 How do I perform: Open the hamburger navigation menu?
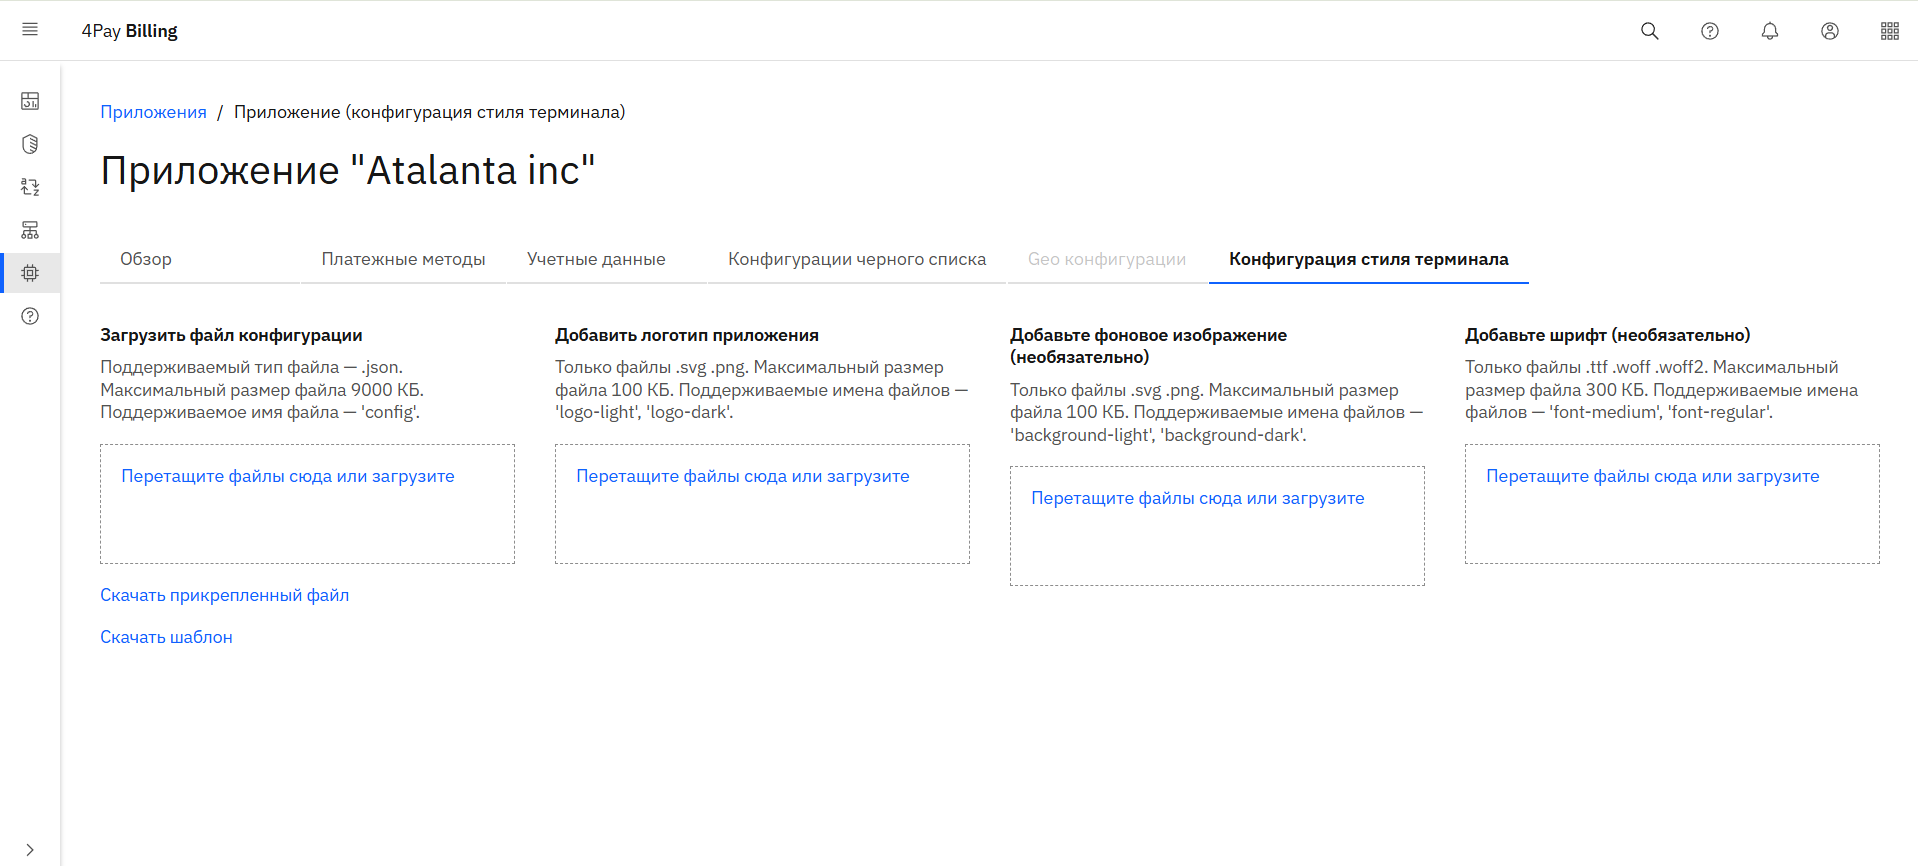(30, 30)
